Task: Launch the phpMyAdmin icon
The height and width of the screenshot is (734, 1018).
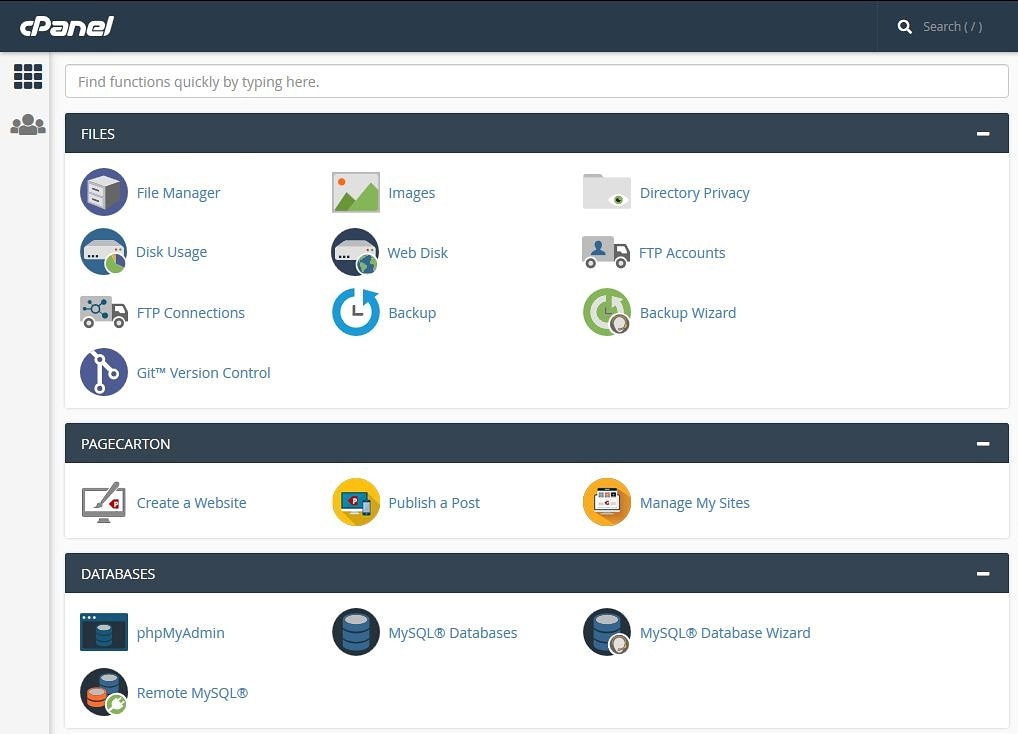Action: click(x=104, y=632)
